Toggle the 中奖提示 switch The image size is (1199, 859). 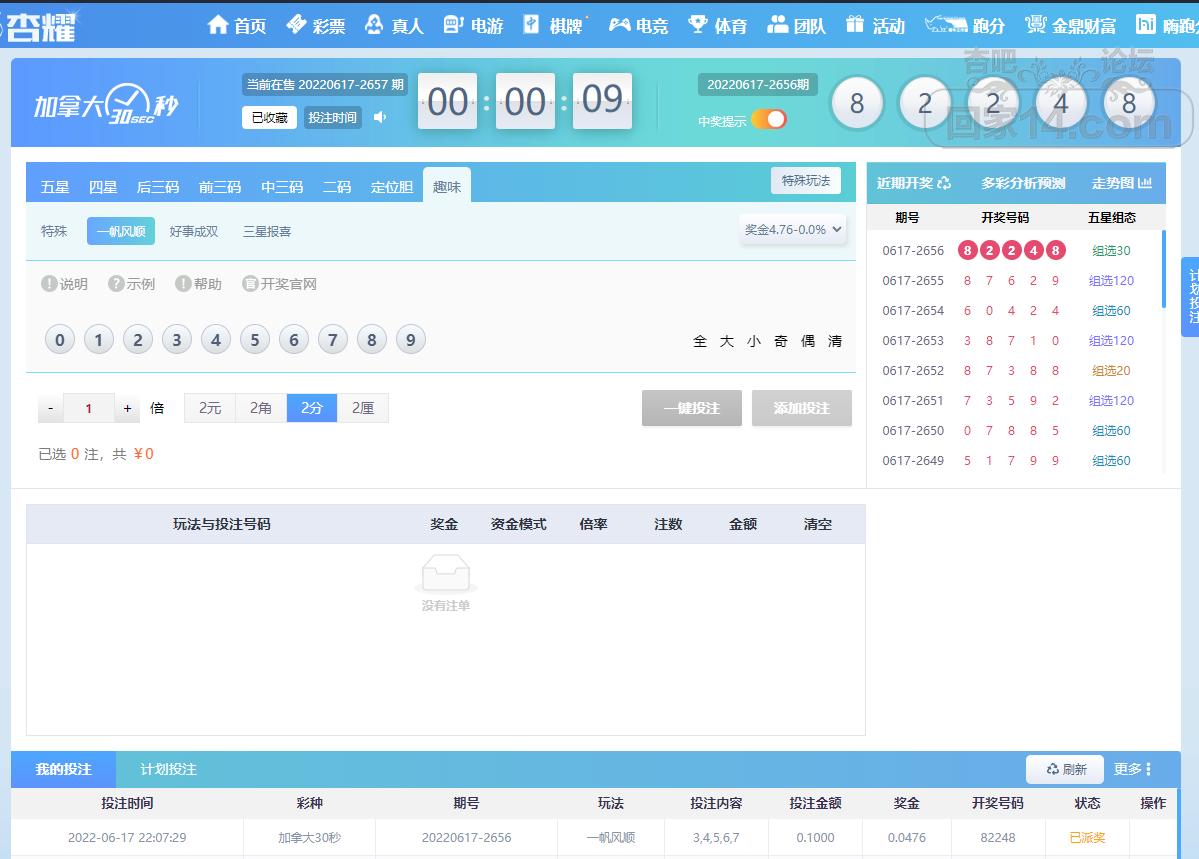click(x=769, y=120)
